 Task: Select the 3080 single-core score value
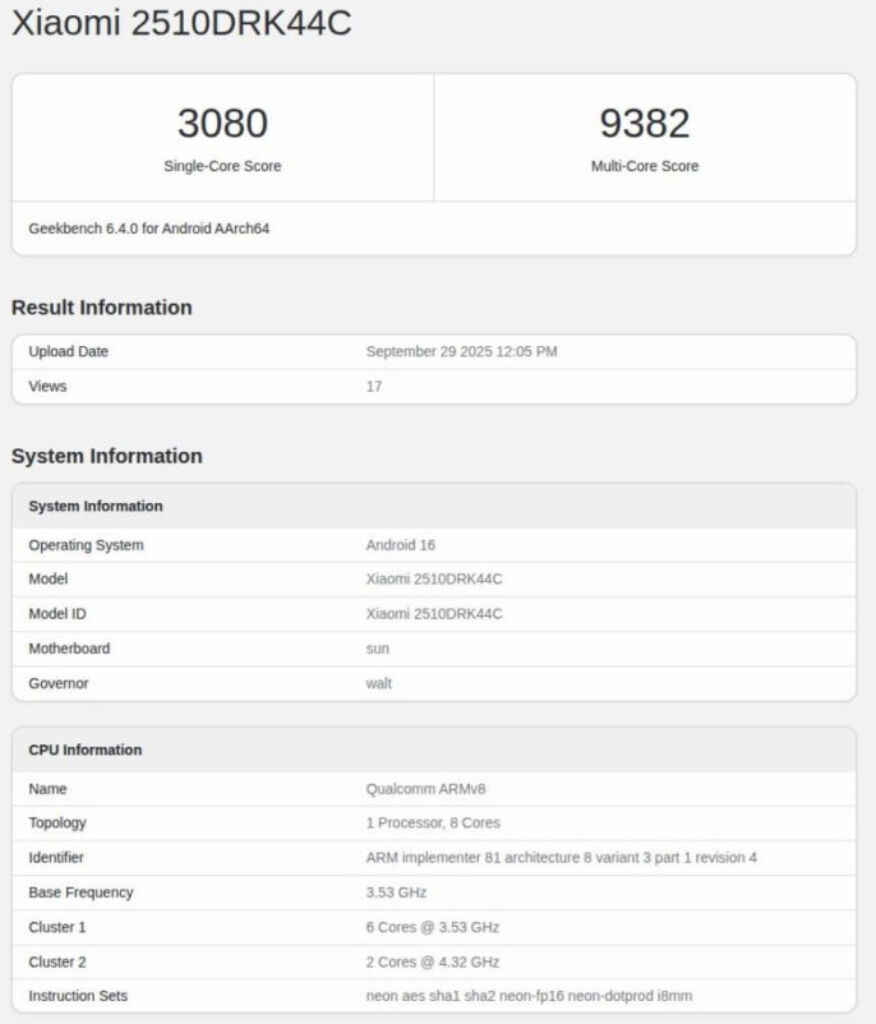click(222, 124)
